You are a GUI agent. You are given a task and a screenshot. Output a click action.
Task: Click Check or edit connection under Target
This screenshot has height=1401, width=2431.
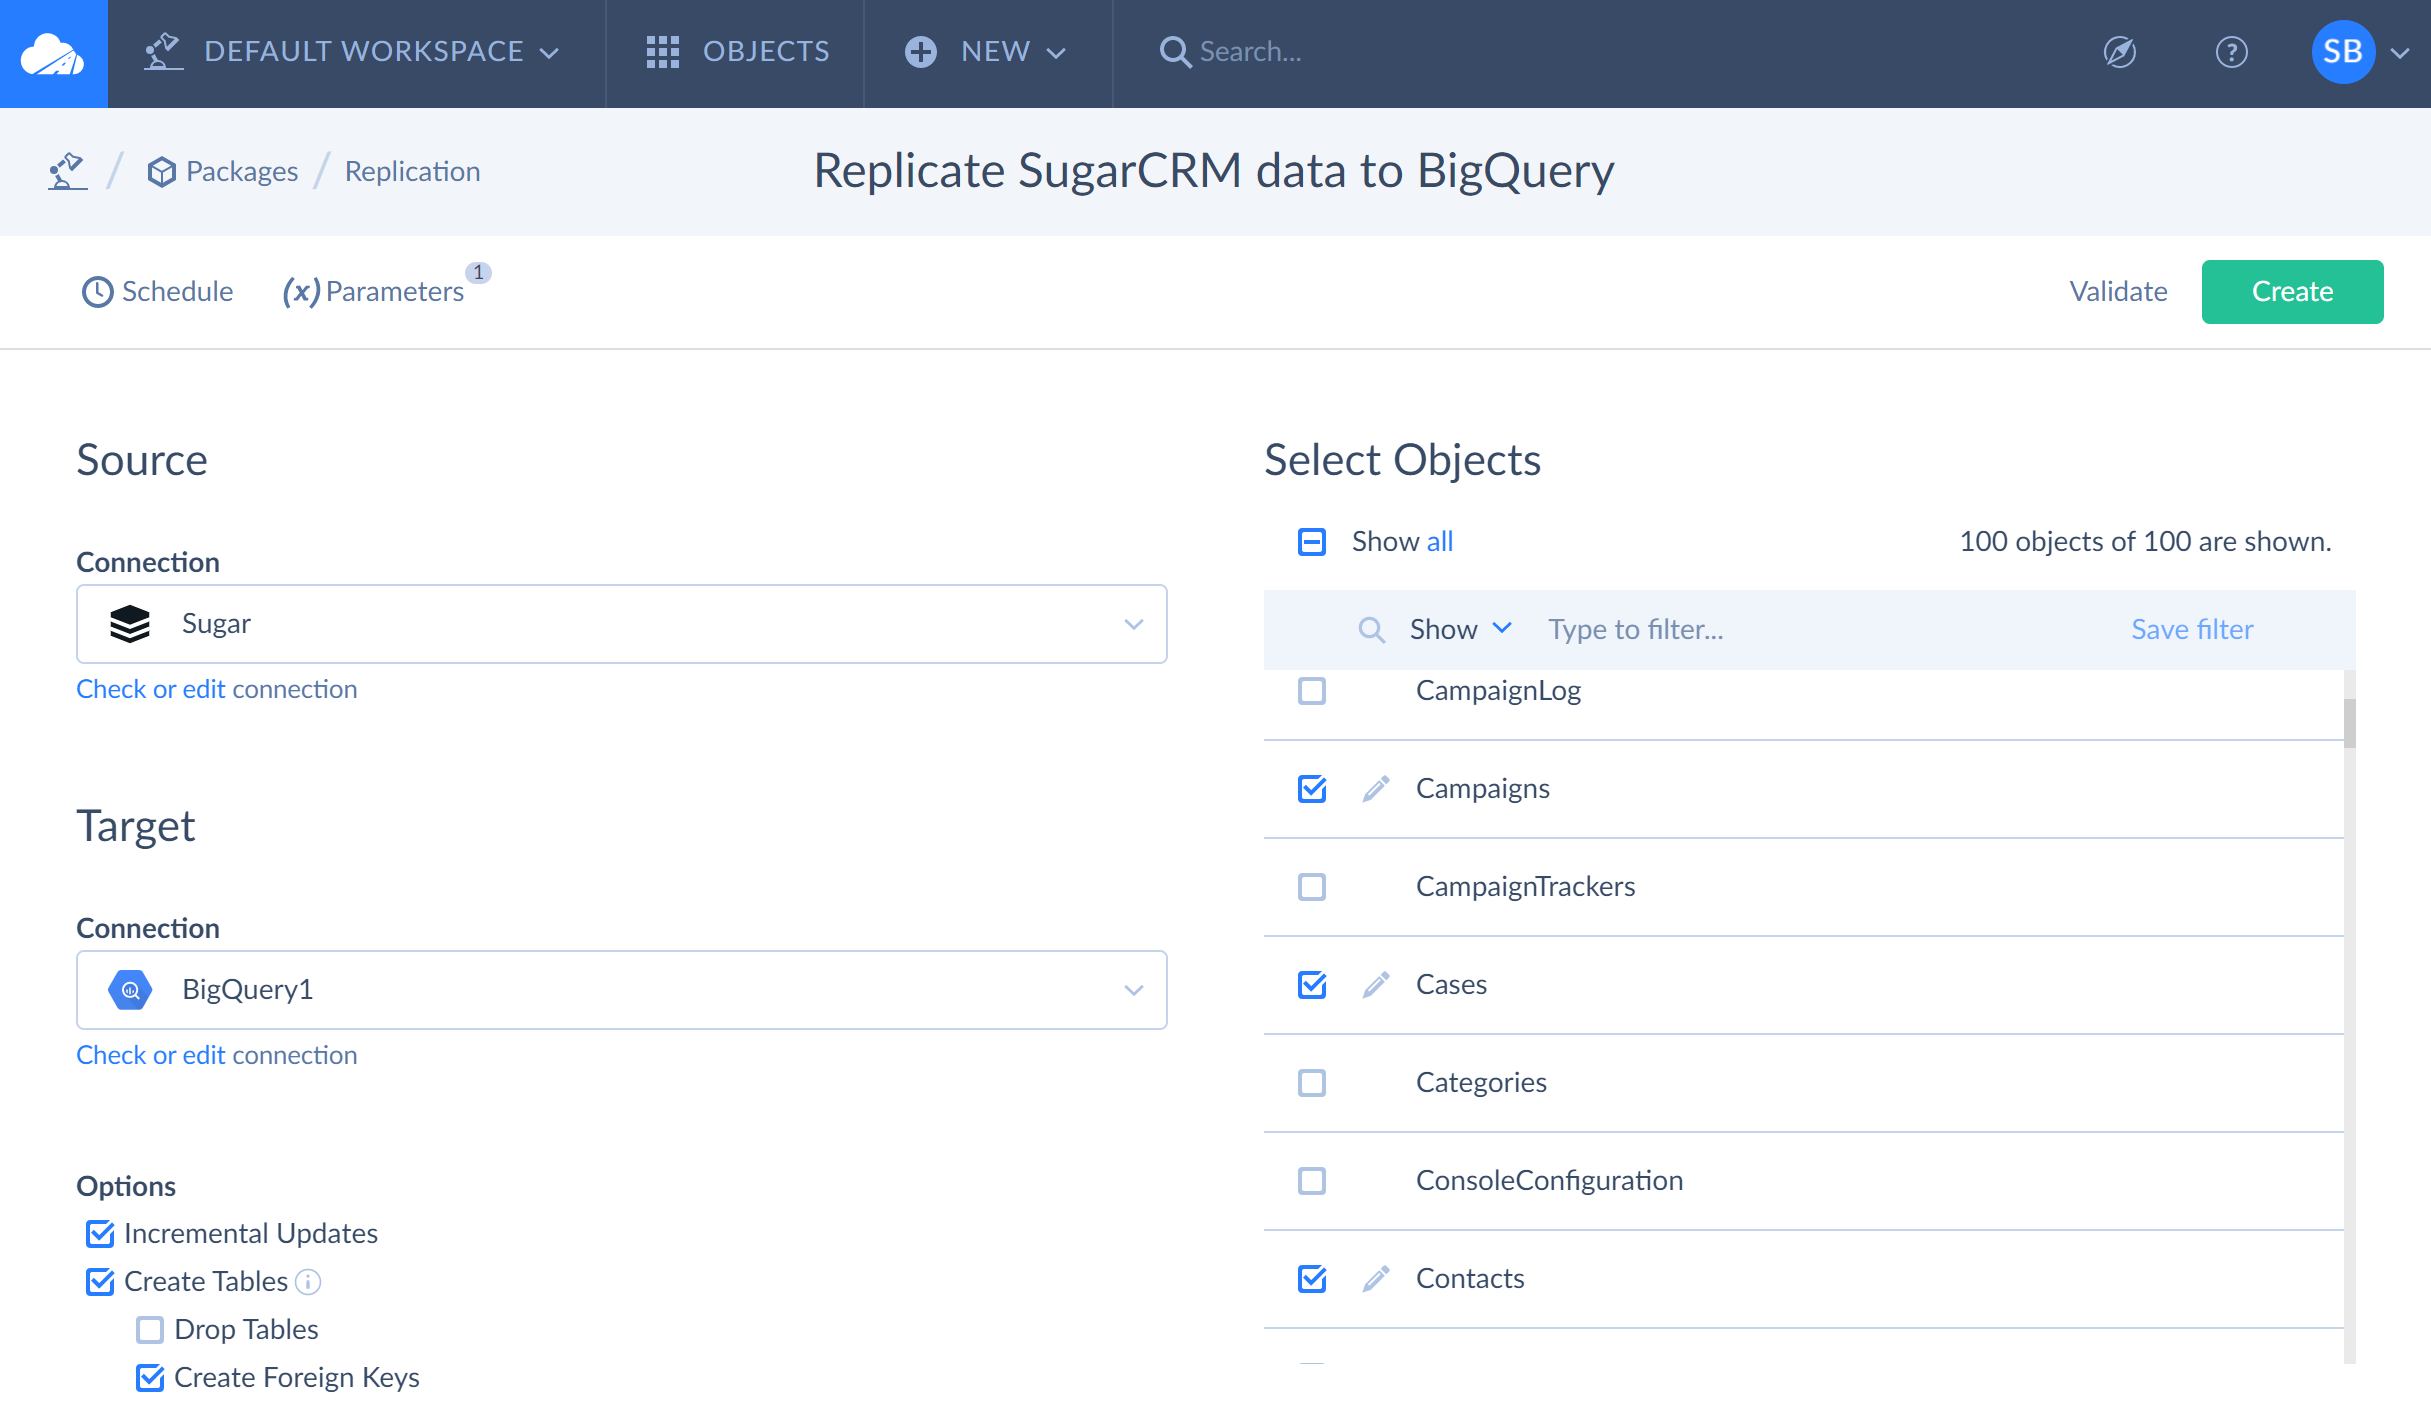point(217,1056)
